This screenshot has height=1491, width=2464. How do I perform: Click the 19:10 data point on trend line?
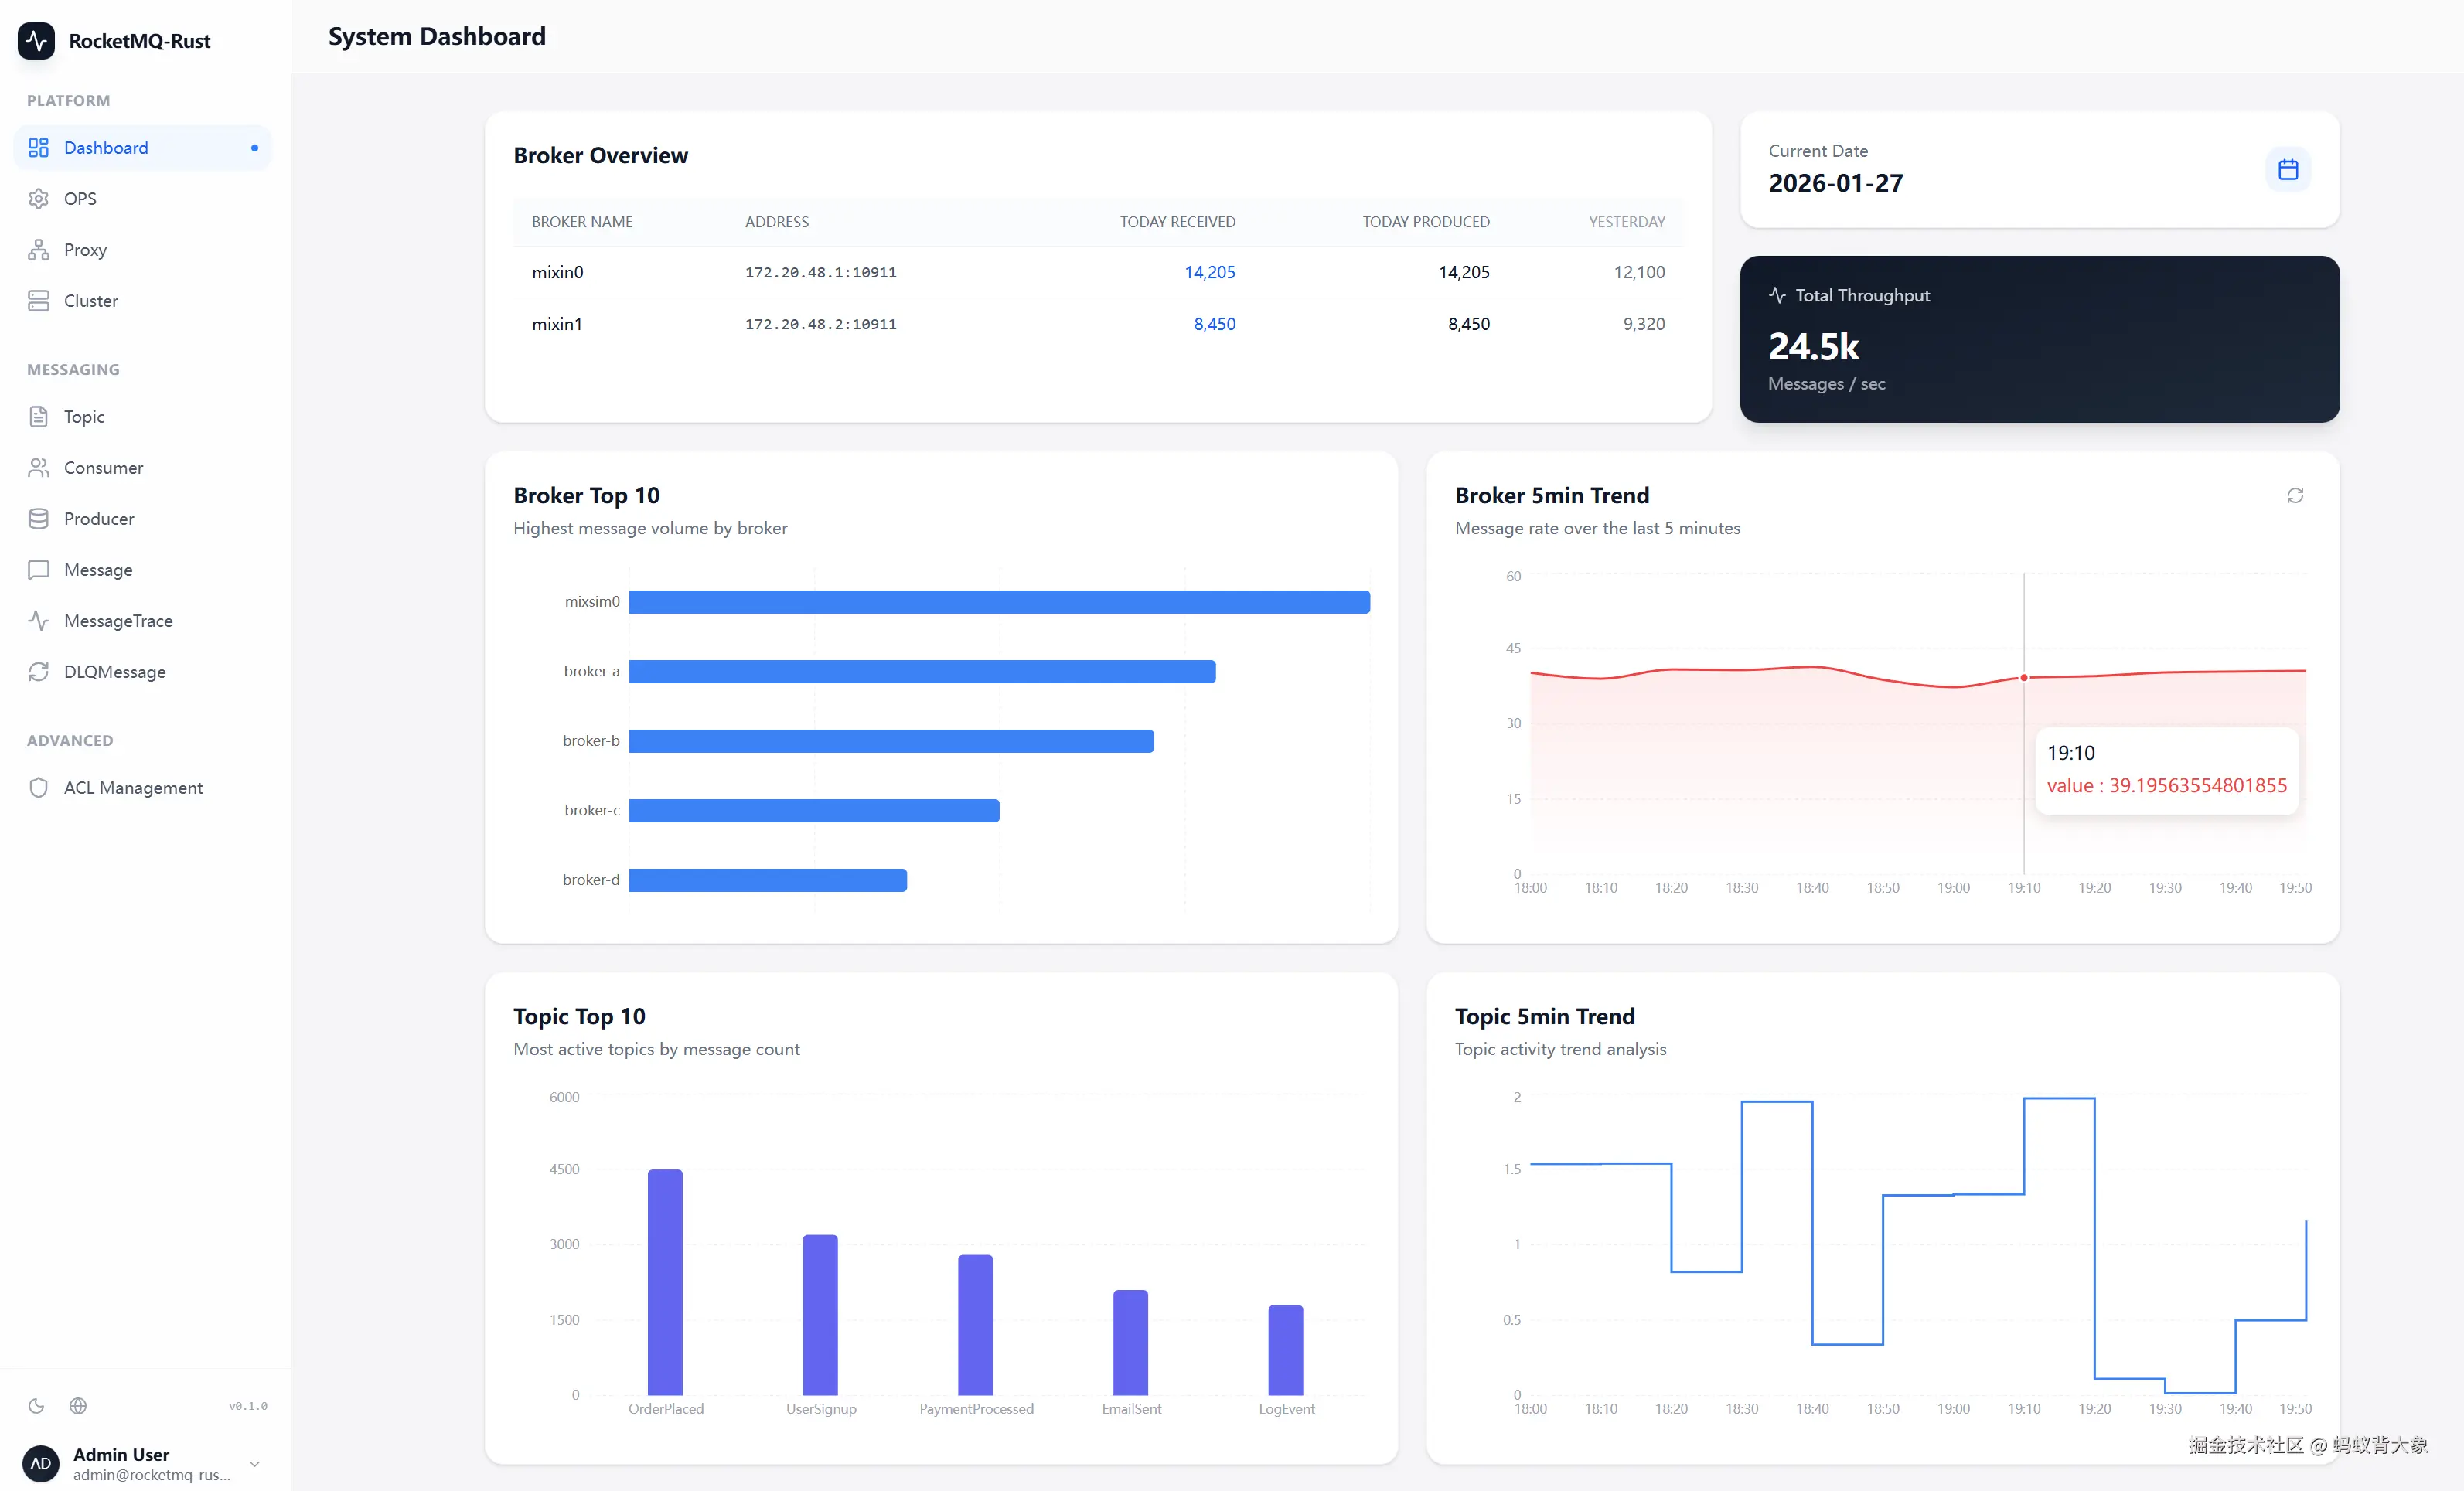pyautogui.click(x=2024, y=678)
